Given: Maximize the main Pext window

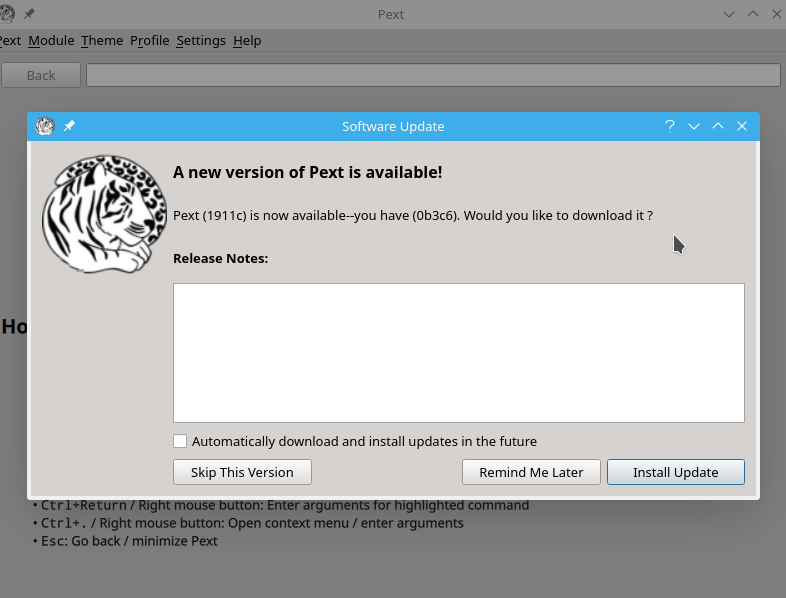Looking at the screenshot, I should tap(753, 14).
